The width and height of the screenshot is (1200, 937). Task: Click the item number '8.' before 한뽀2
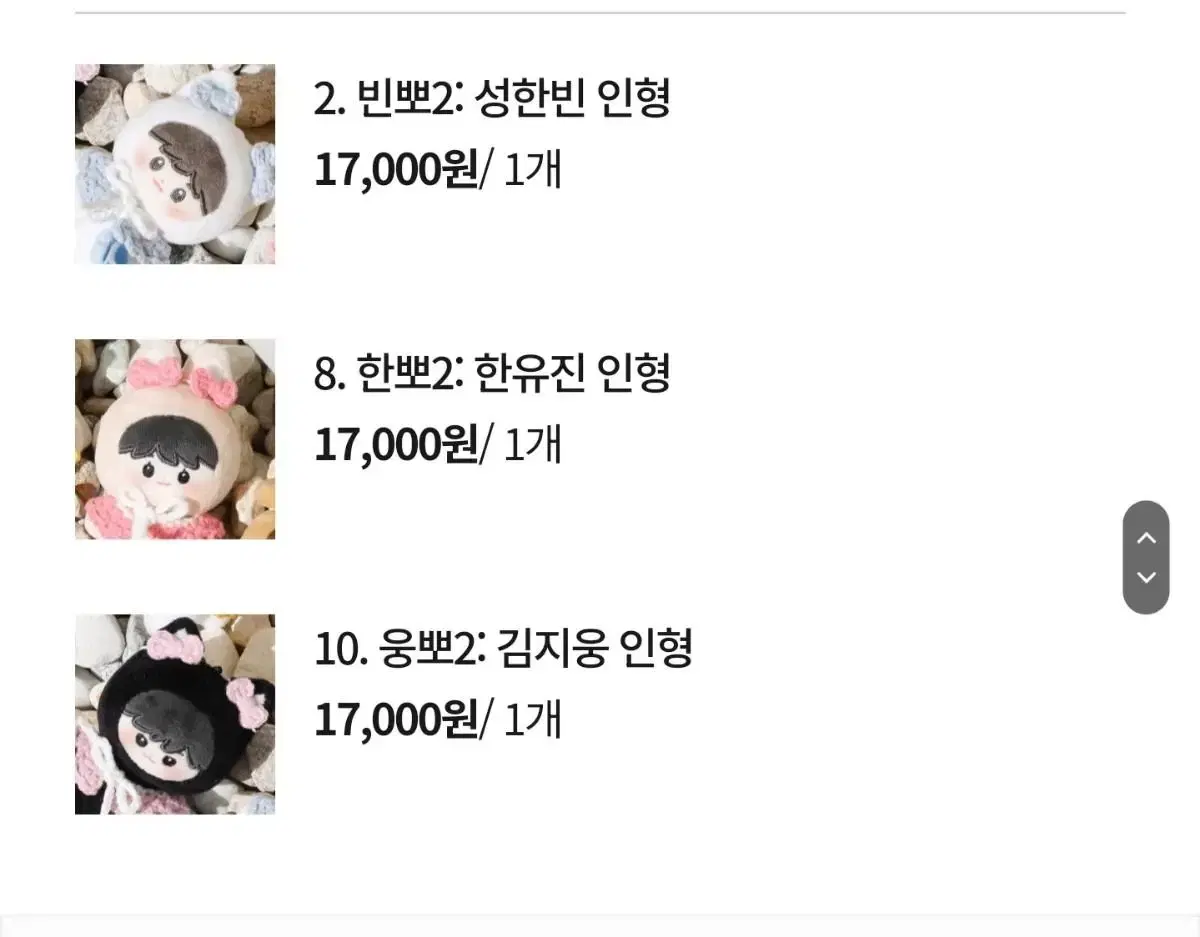[330, 374]
